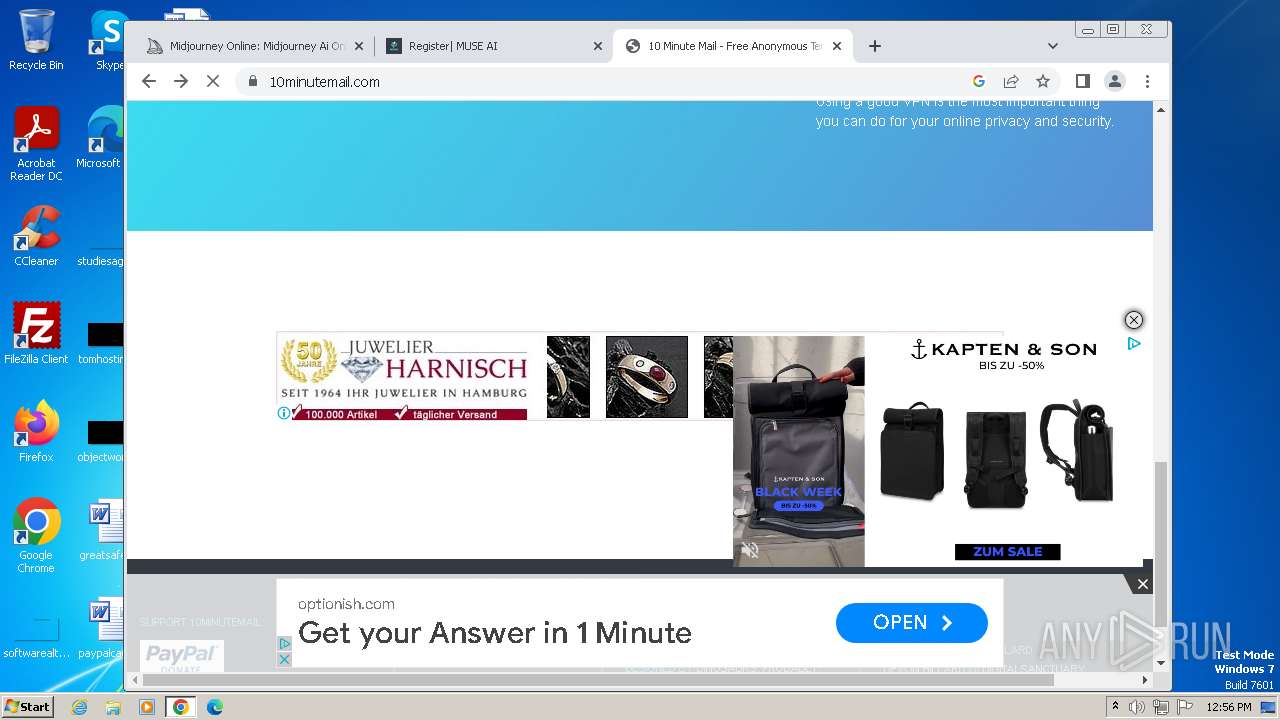The image size is (1280, 720).
Task: Toggle the Chrome side panel
Action: (1082, 81)
